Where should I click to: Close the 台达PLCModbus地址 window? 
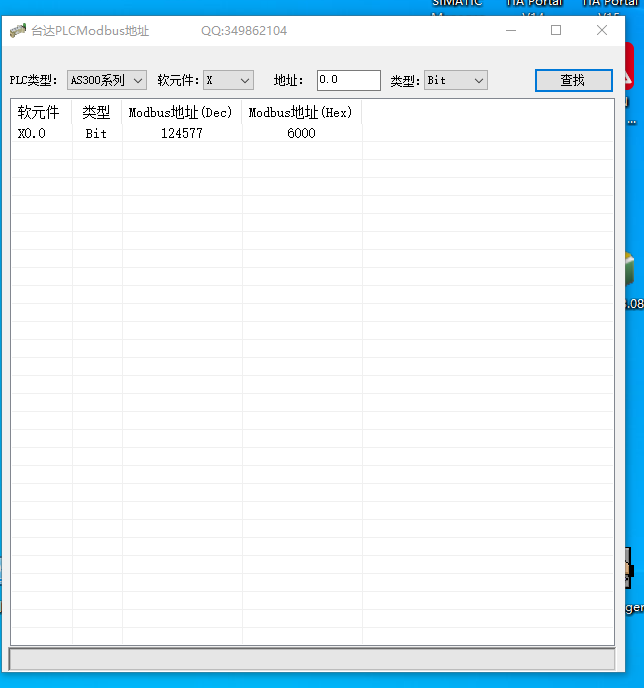click(x=602, y=31)
